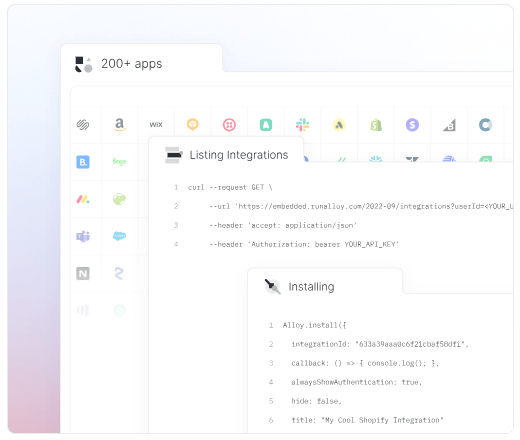
Task: Open the red Twilio app icon
Action: point(229,125)
